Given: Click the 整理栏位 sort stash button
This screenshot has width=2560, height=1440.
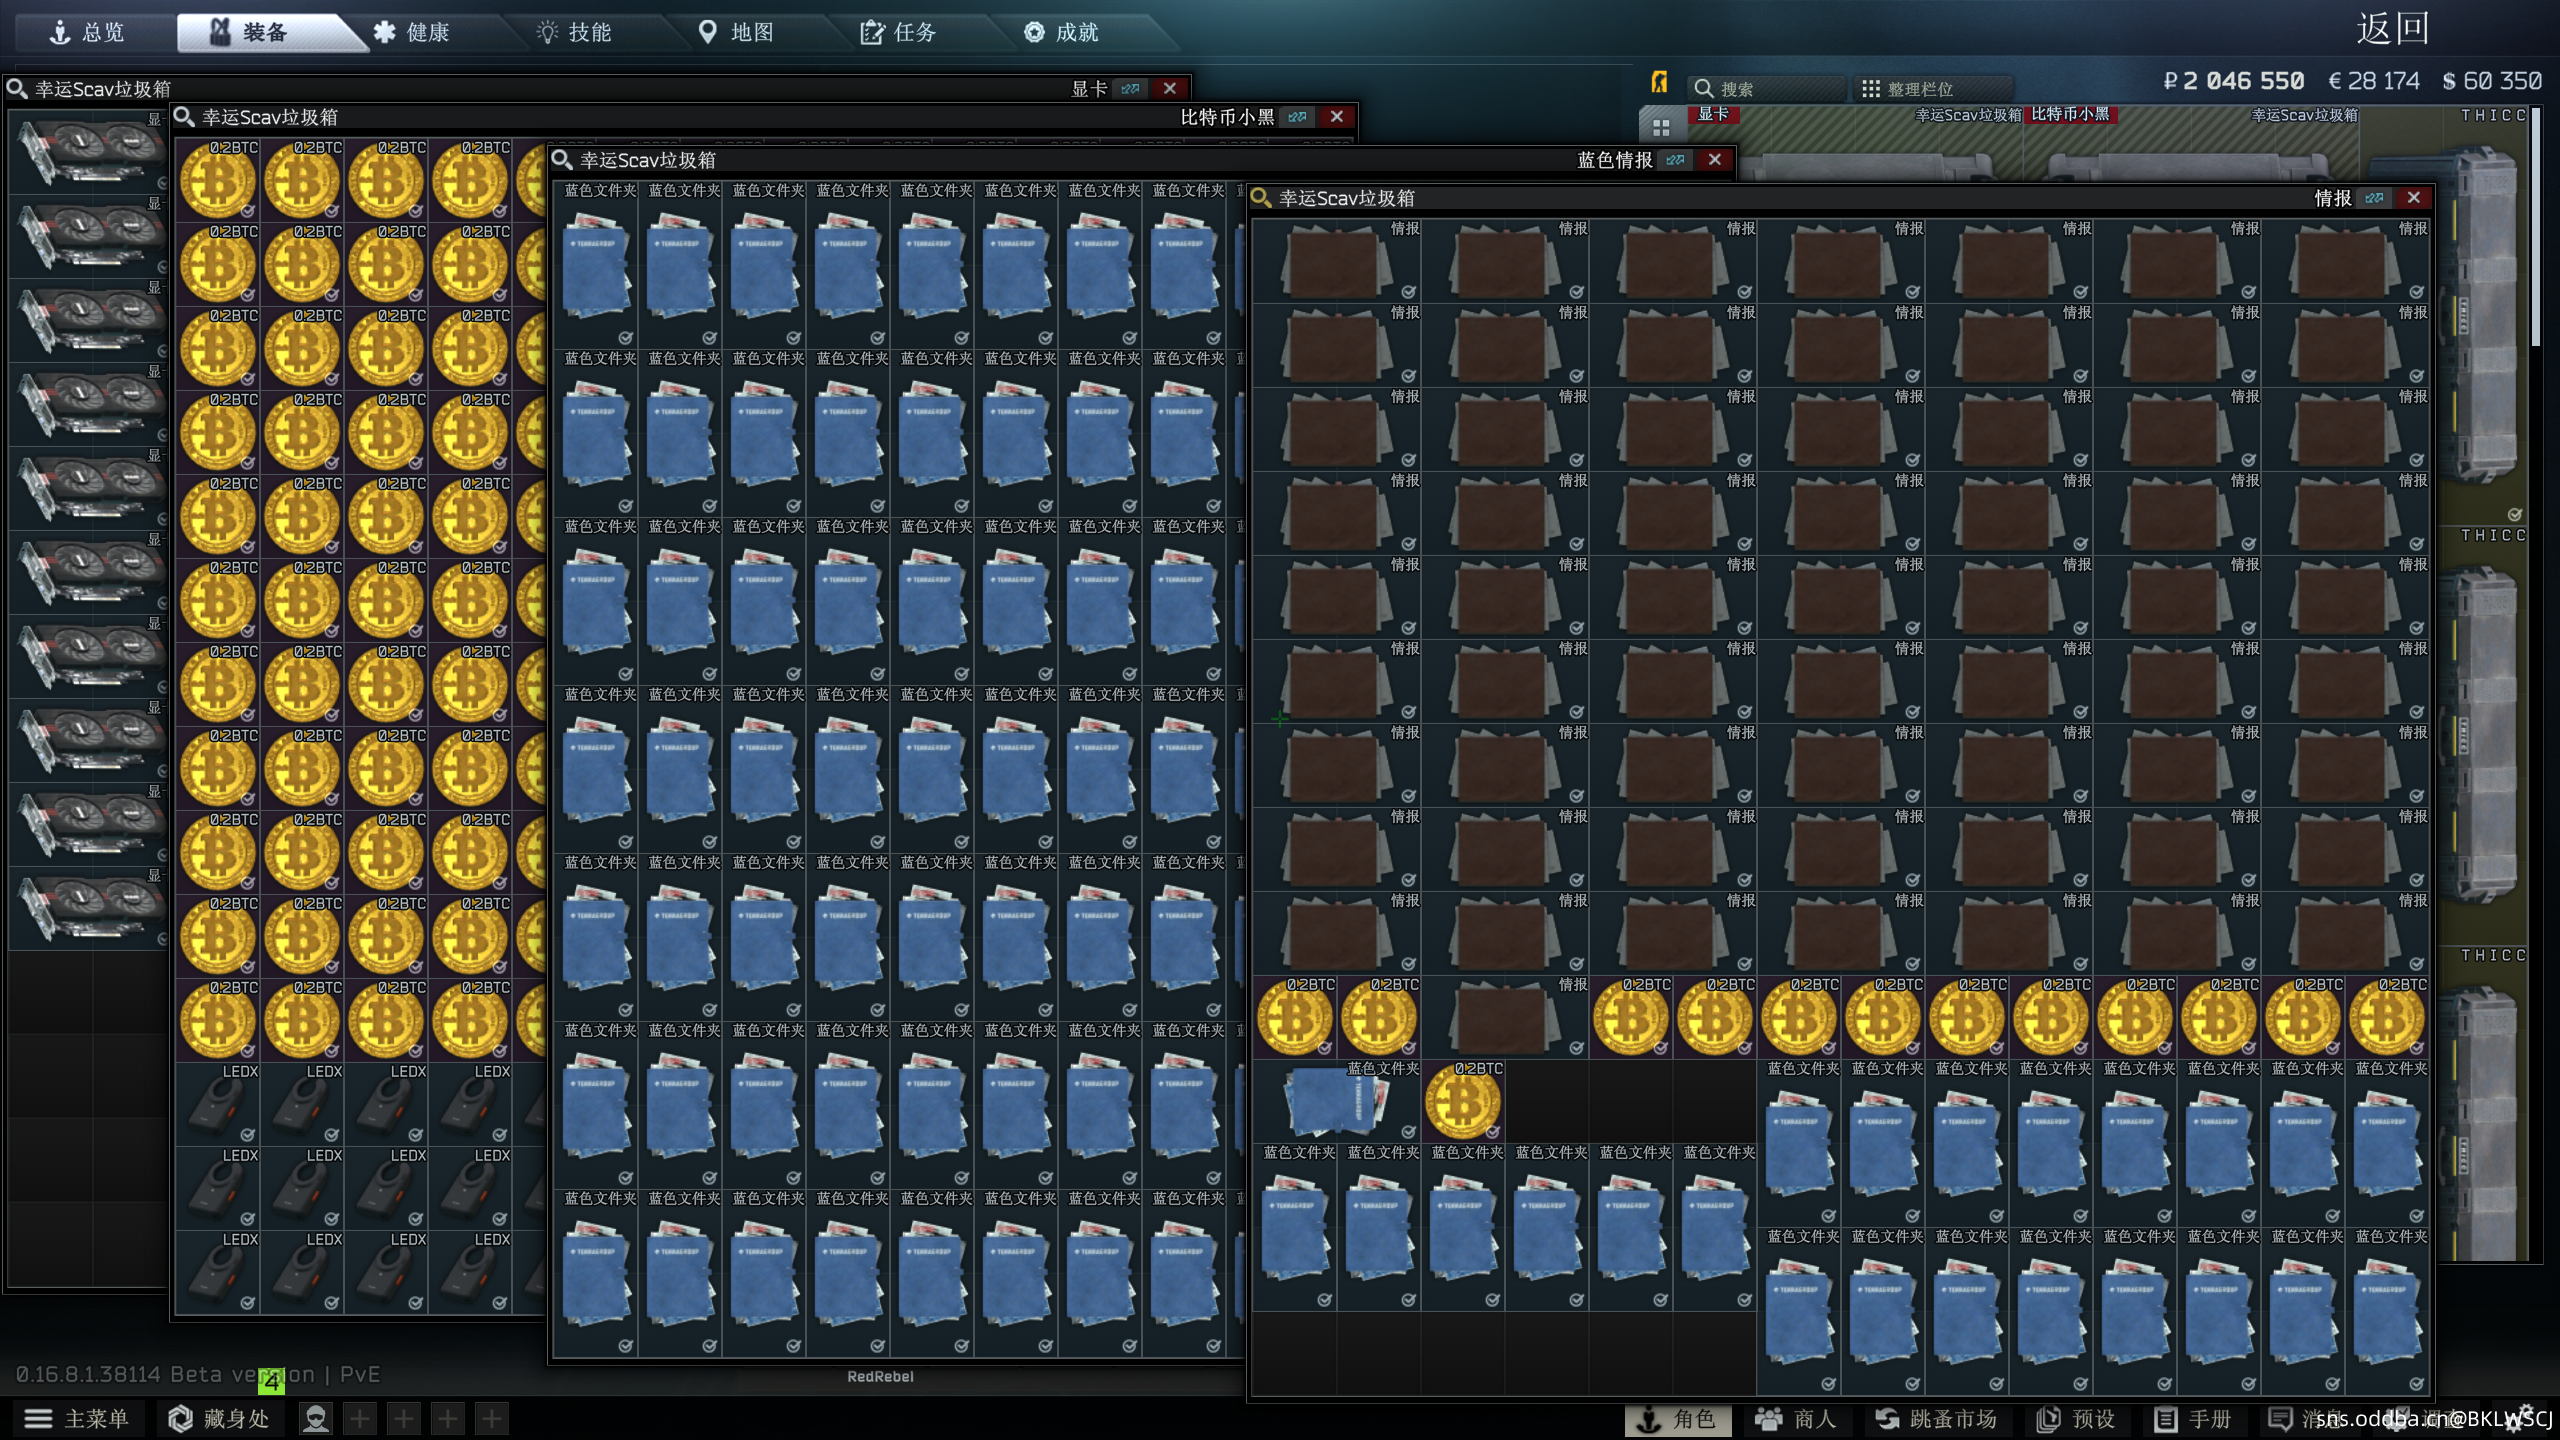Looking at the screenshot, I should 1932,89.
